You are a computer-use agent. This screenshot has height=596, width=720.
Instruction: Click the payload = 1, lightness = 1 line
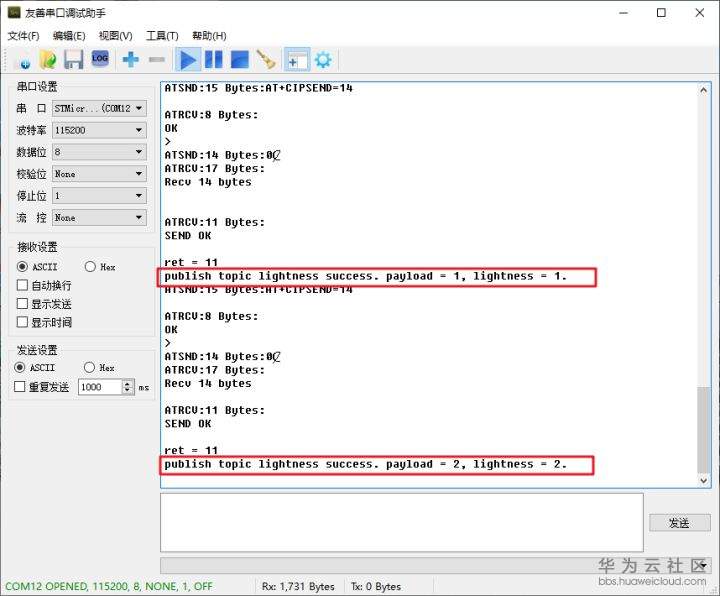366,276
